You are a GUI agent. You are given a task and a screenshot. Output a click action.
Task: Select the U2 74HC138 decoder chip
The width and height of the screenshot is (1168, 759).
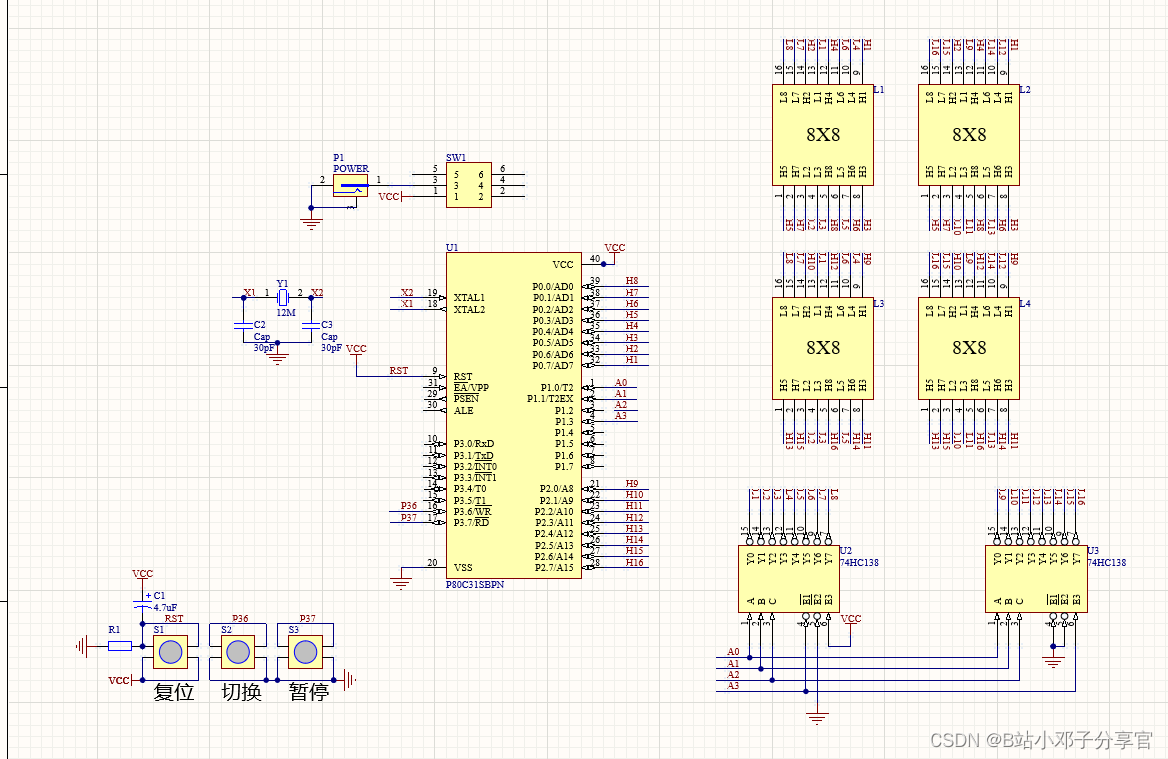789,579
